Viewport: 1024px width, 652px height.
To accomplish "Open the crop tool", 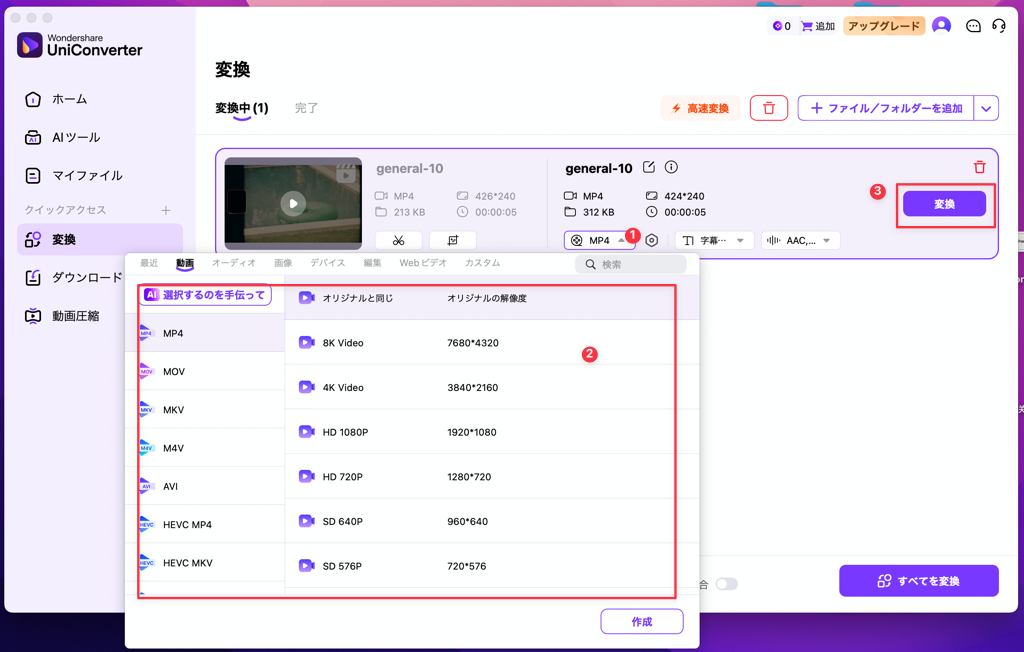I will click(x=452, y=240).
